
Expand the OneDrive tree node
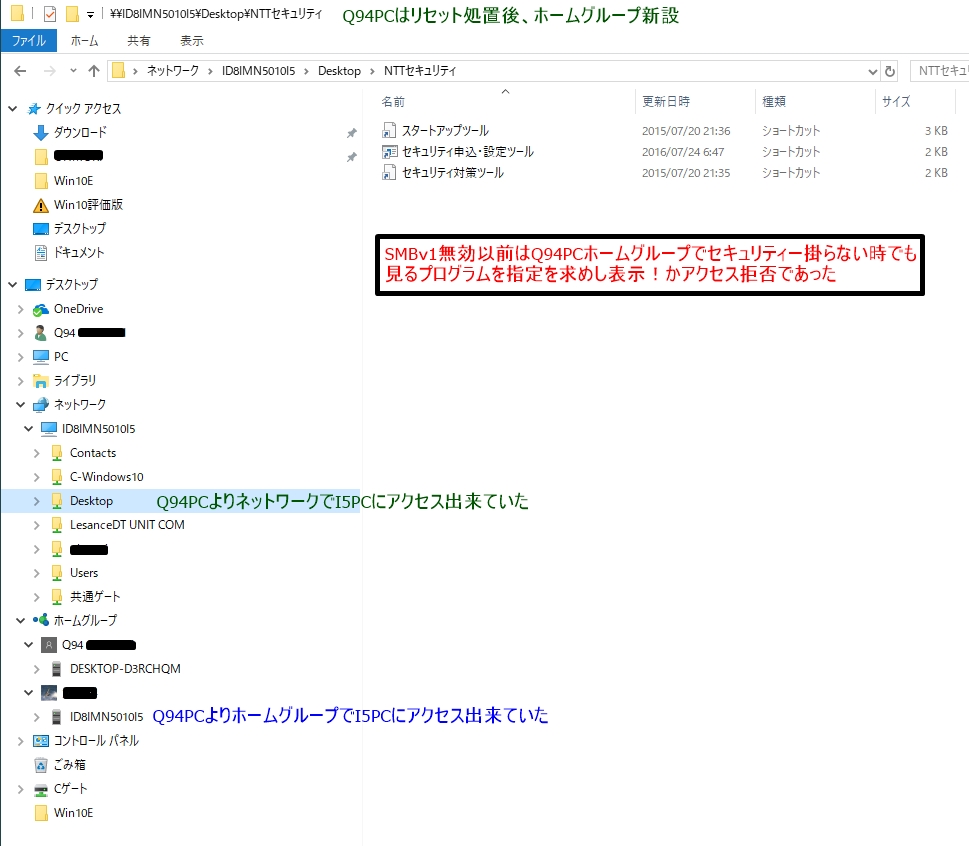(20, 309)
